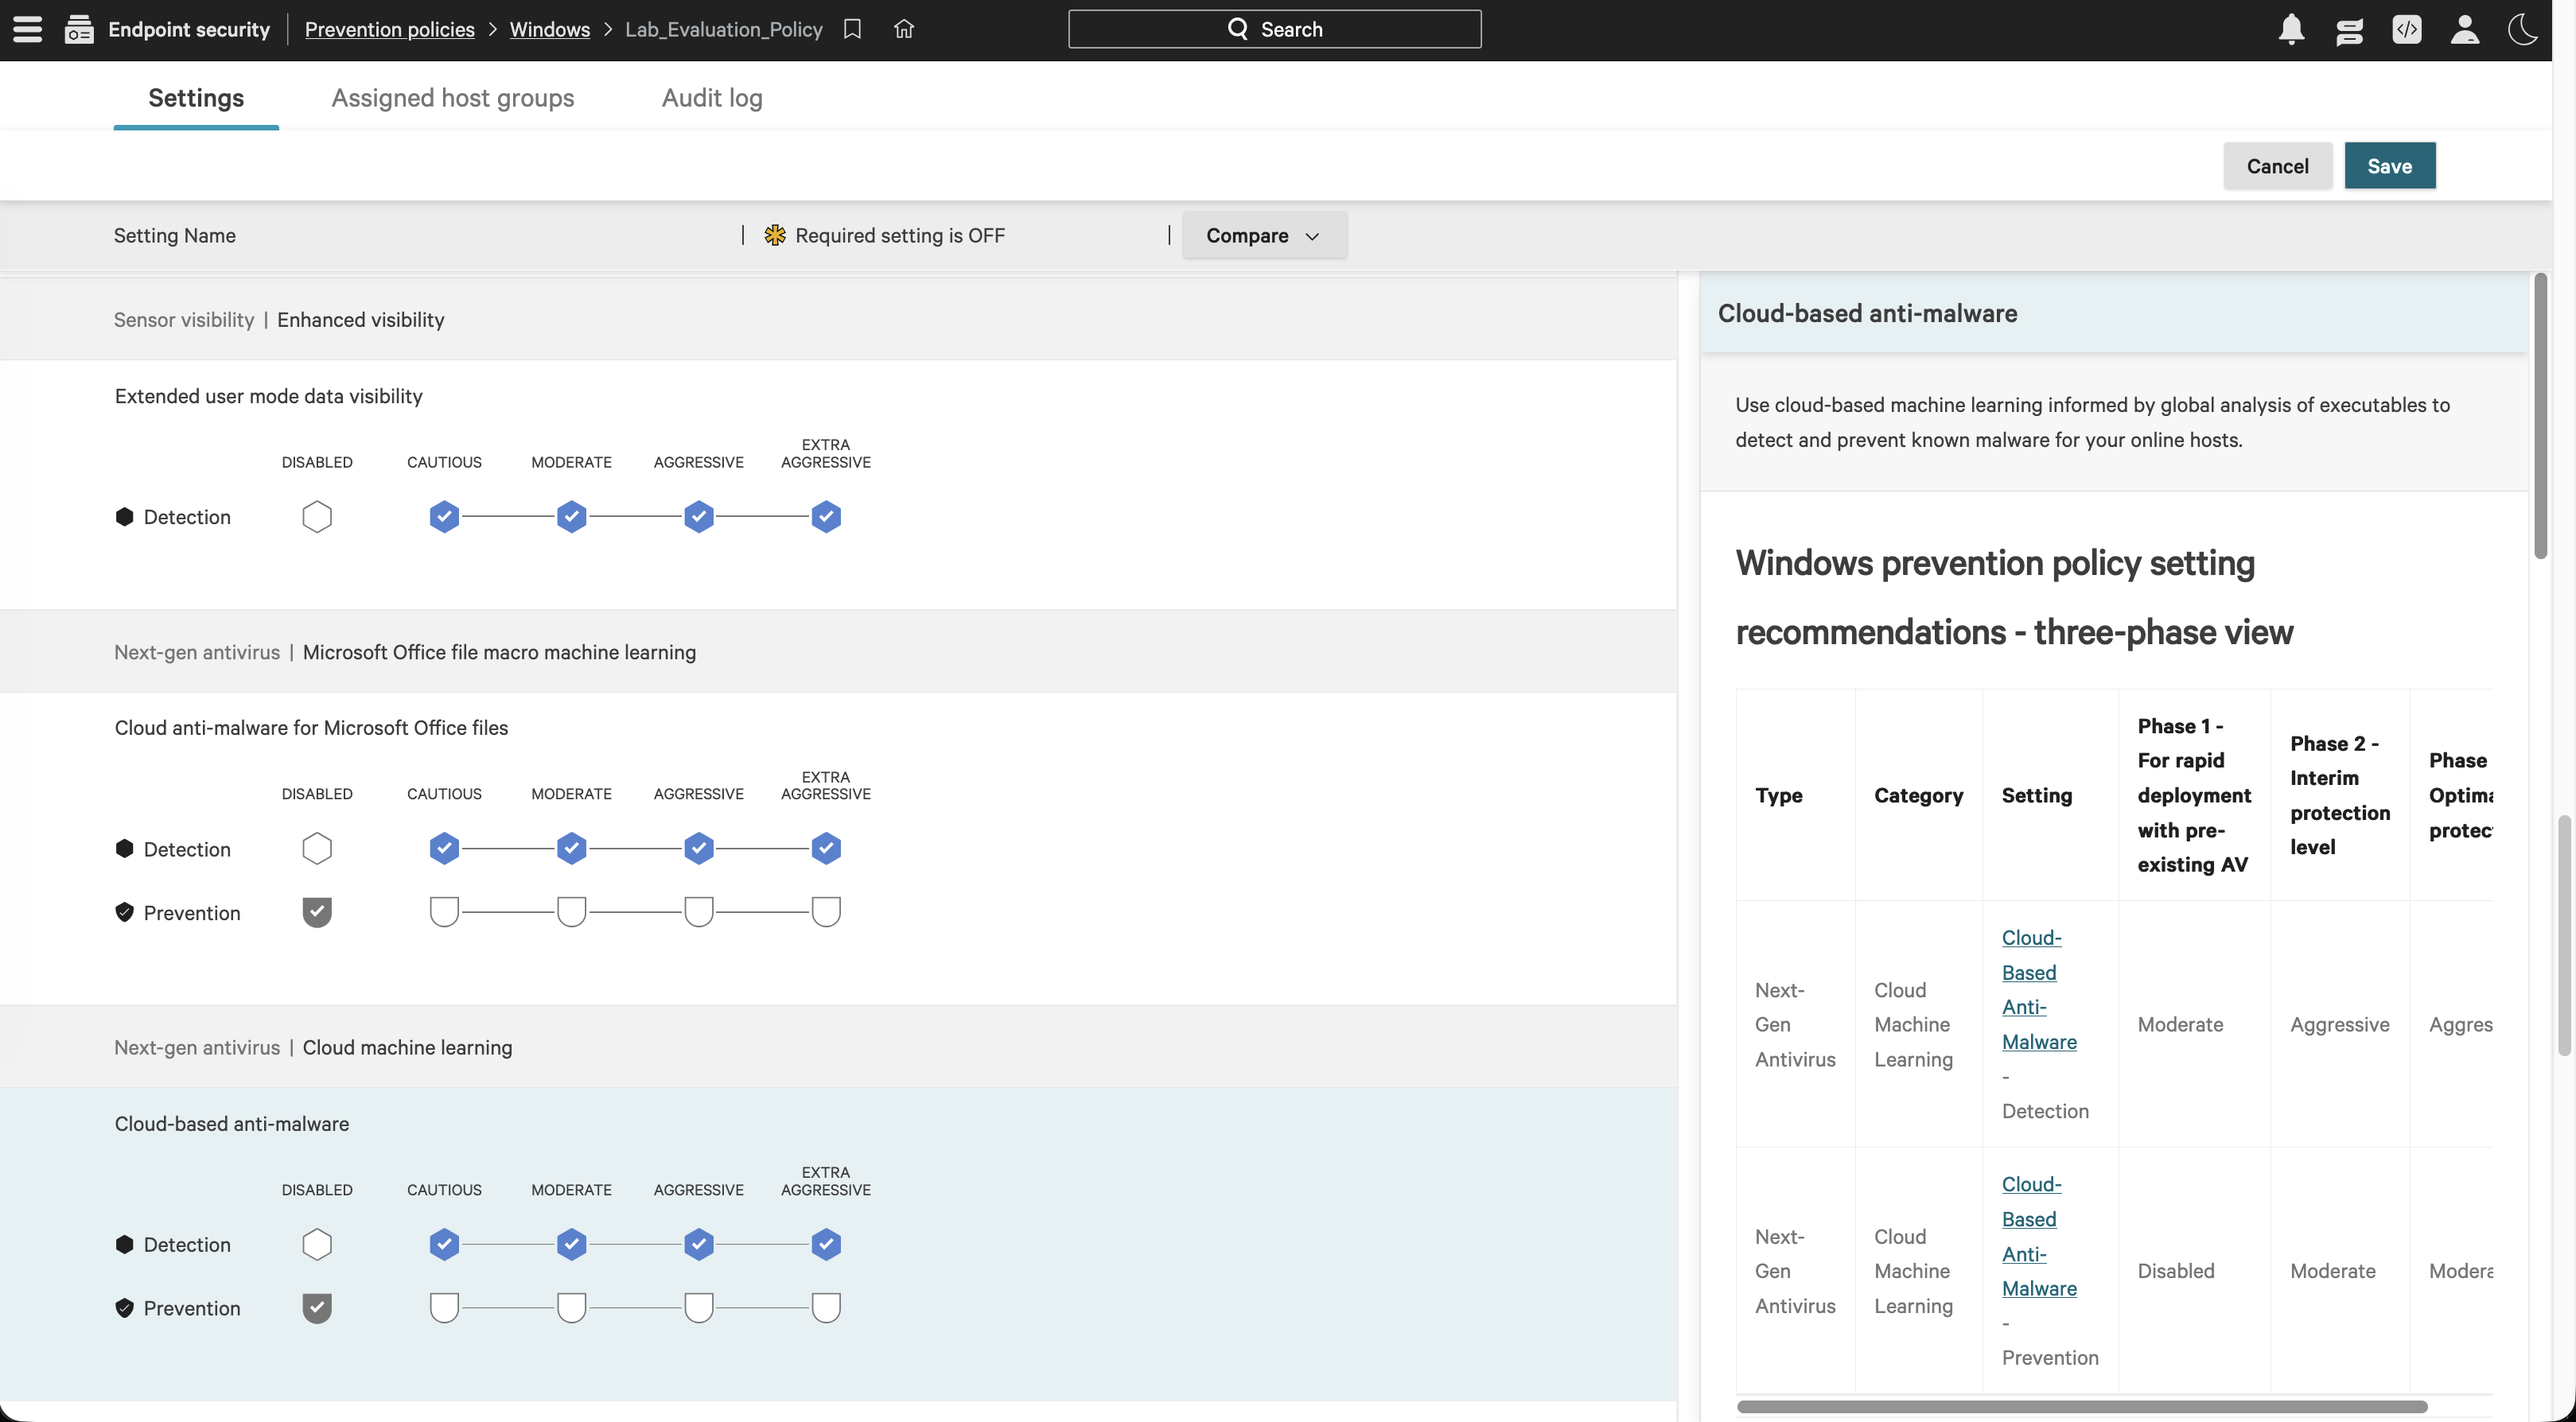Set Office files prevention to Cautious

pos(444,912)
